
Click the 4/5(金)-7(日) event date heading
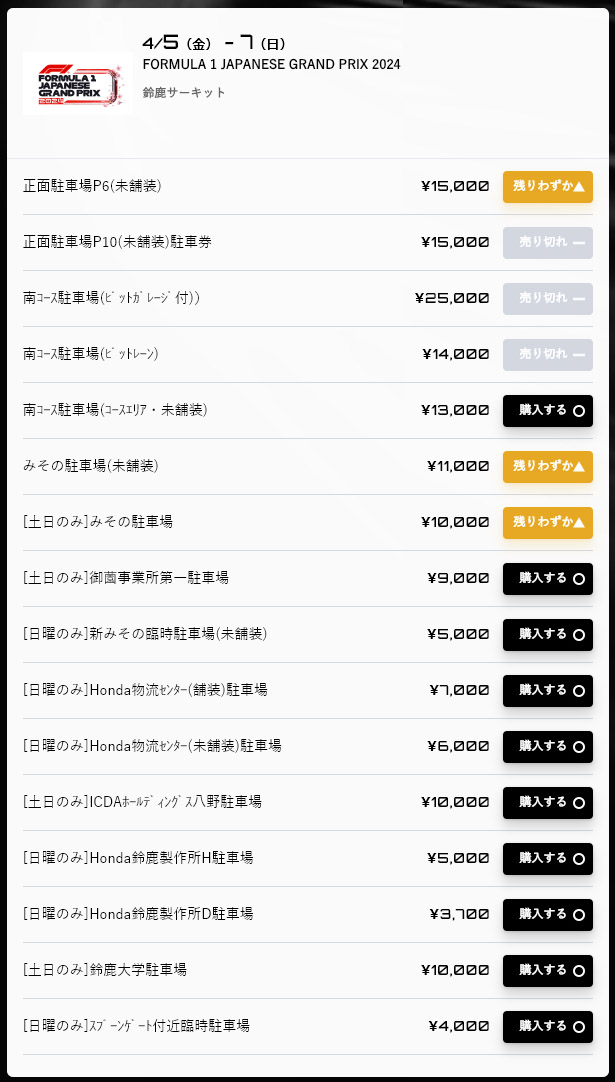pyautogui.click(x=210, y=42)
